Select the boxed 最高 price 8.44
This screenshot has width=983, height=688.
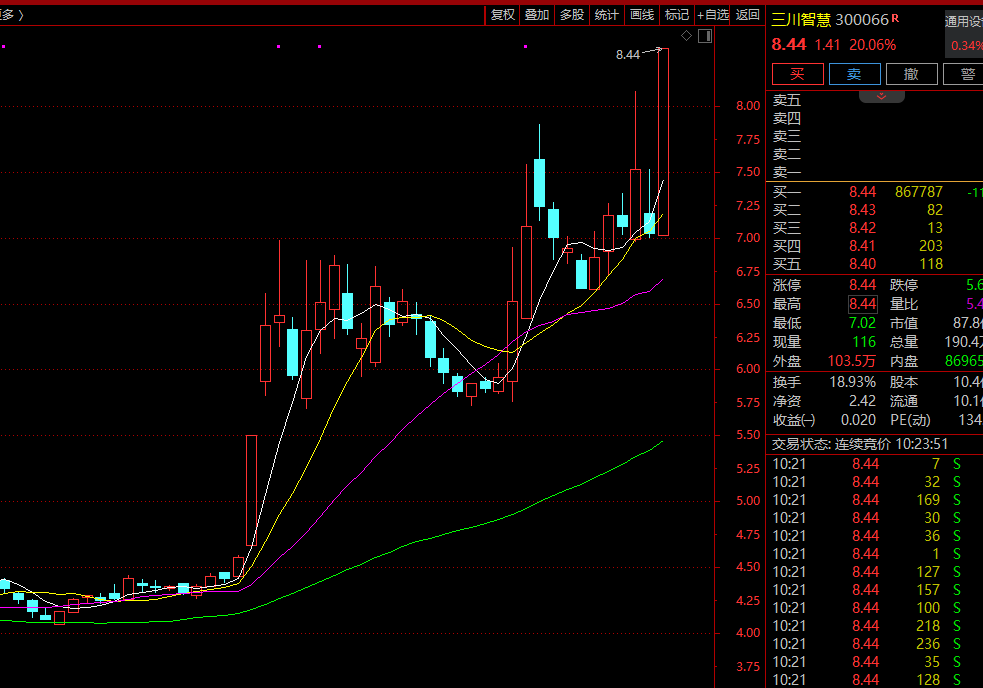(x=862, y=304)
